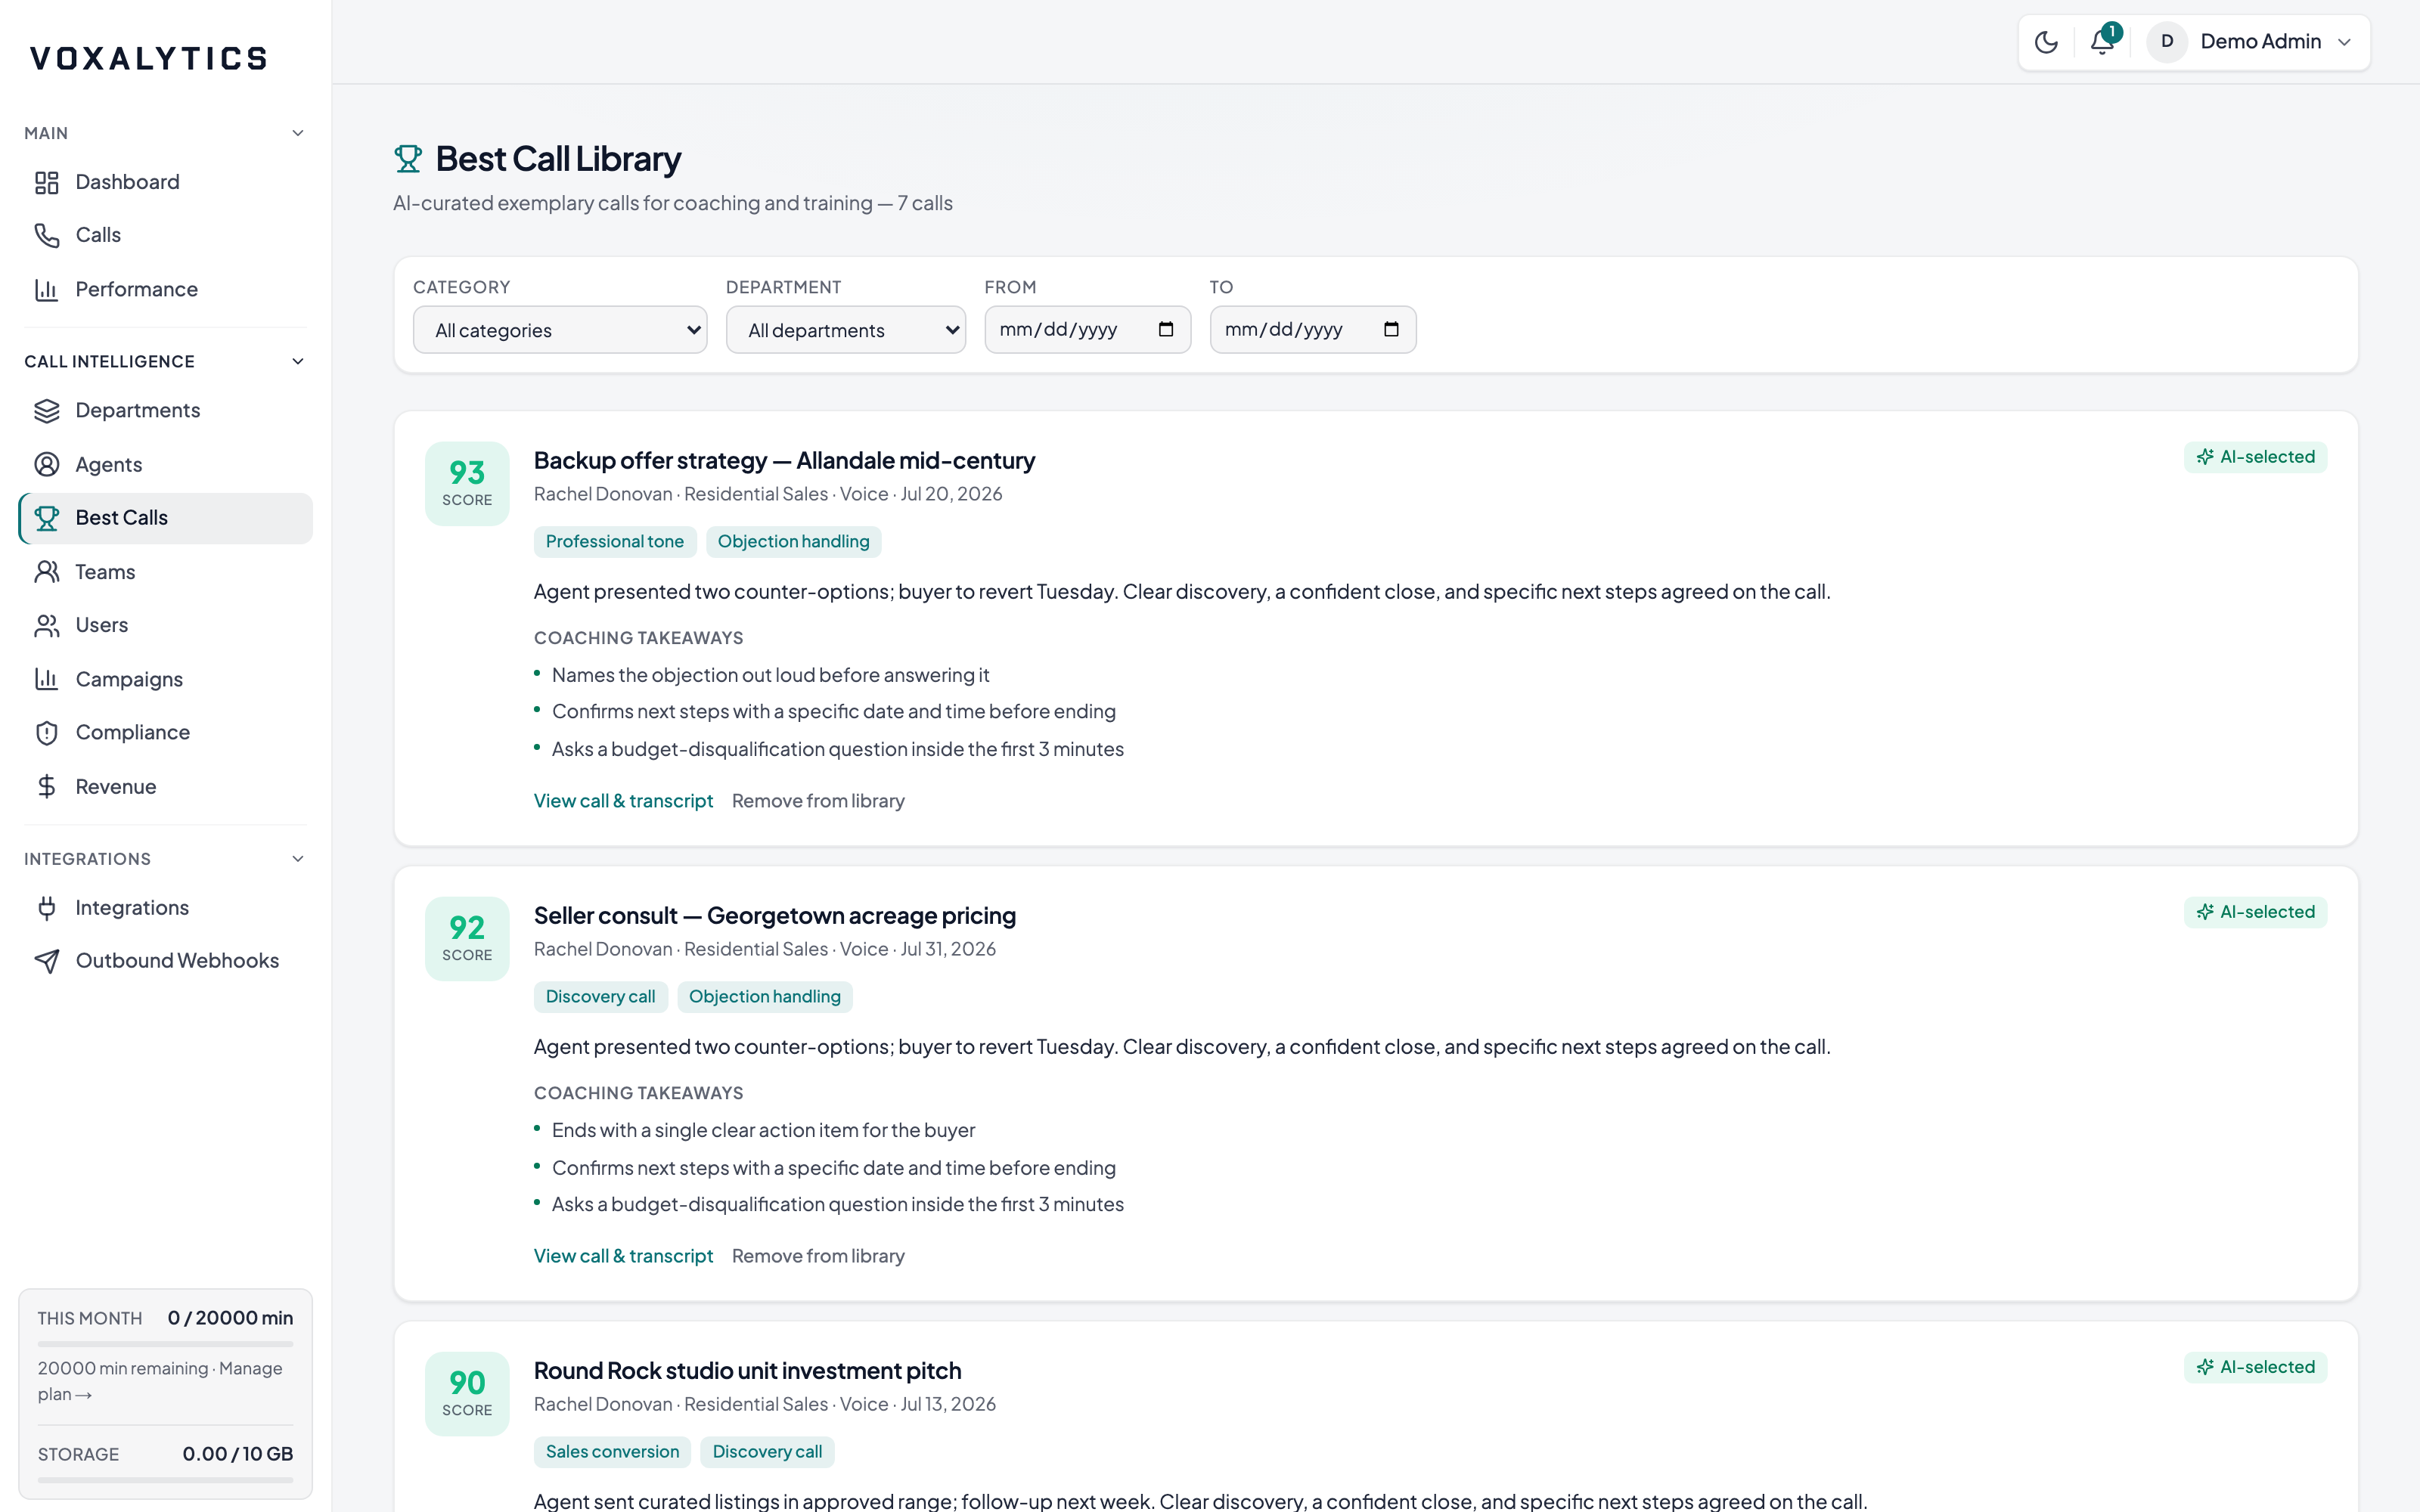Toggle dark mode moon icon
Image resolution: width=2420 pixels, height=1512 pixels.
click(2046, 42)
